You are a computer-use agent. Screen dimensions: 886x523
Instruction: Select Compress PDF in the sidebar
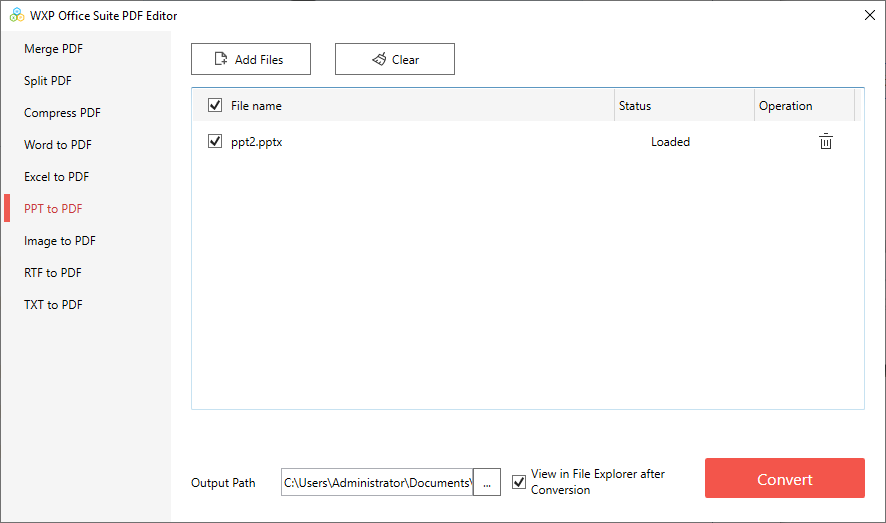click(62, 113)
